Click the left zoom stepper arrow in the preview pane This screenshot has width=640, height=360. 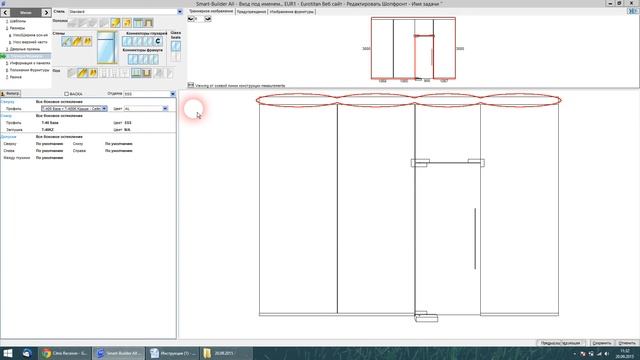191,19
